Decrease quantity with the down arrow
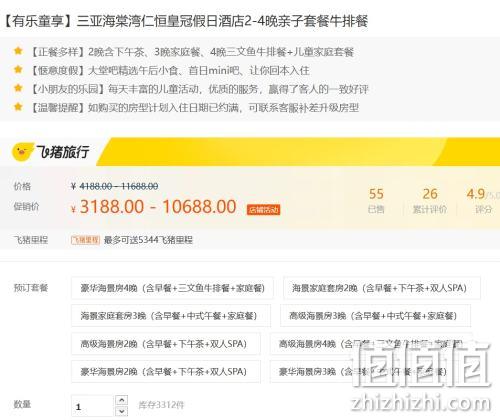 [122, 411]
